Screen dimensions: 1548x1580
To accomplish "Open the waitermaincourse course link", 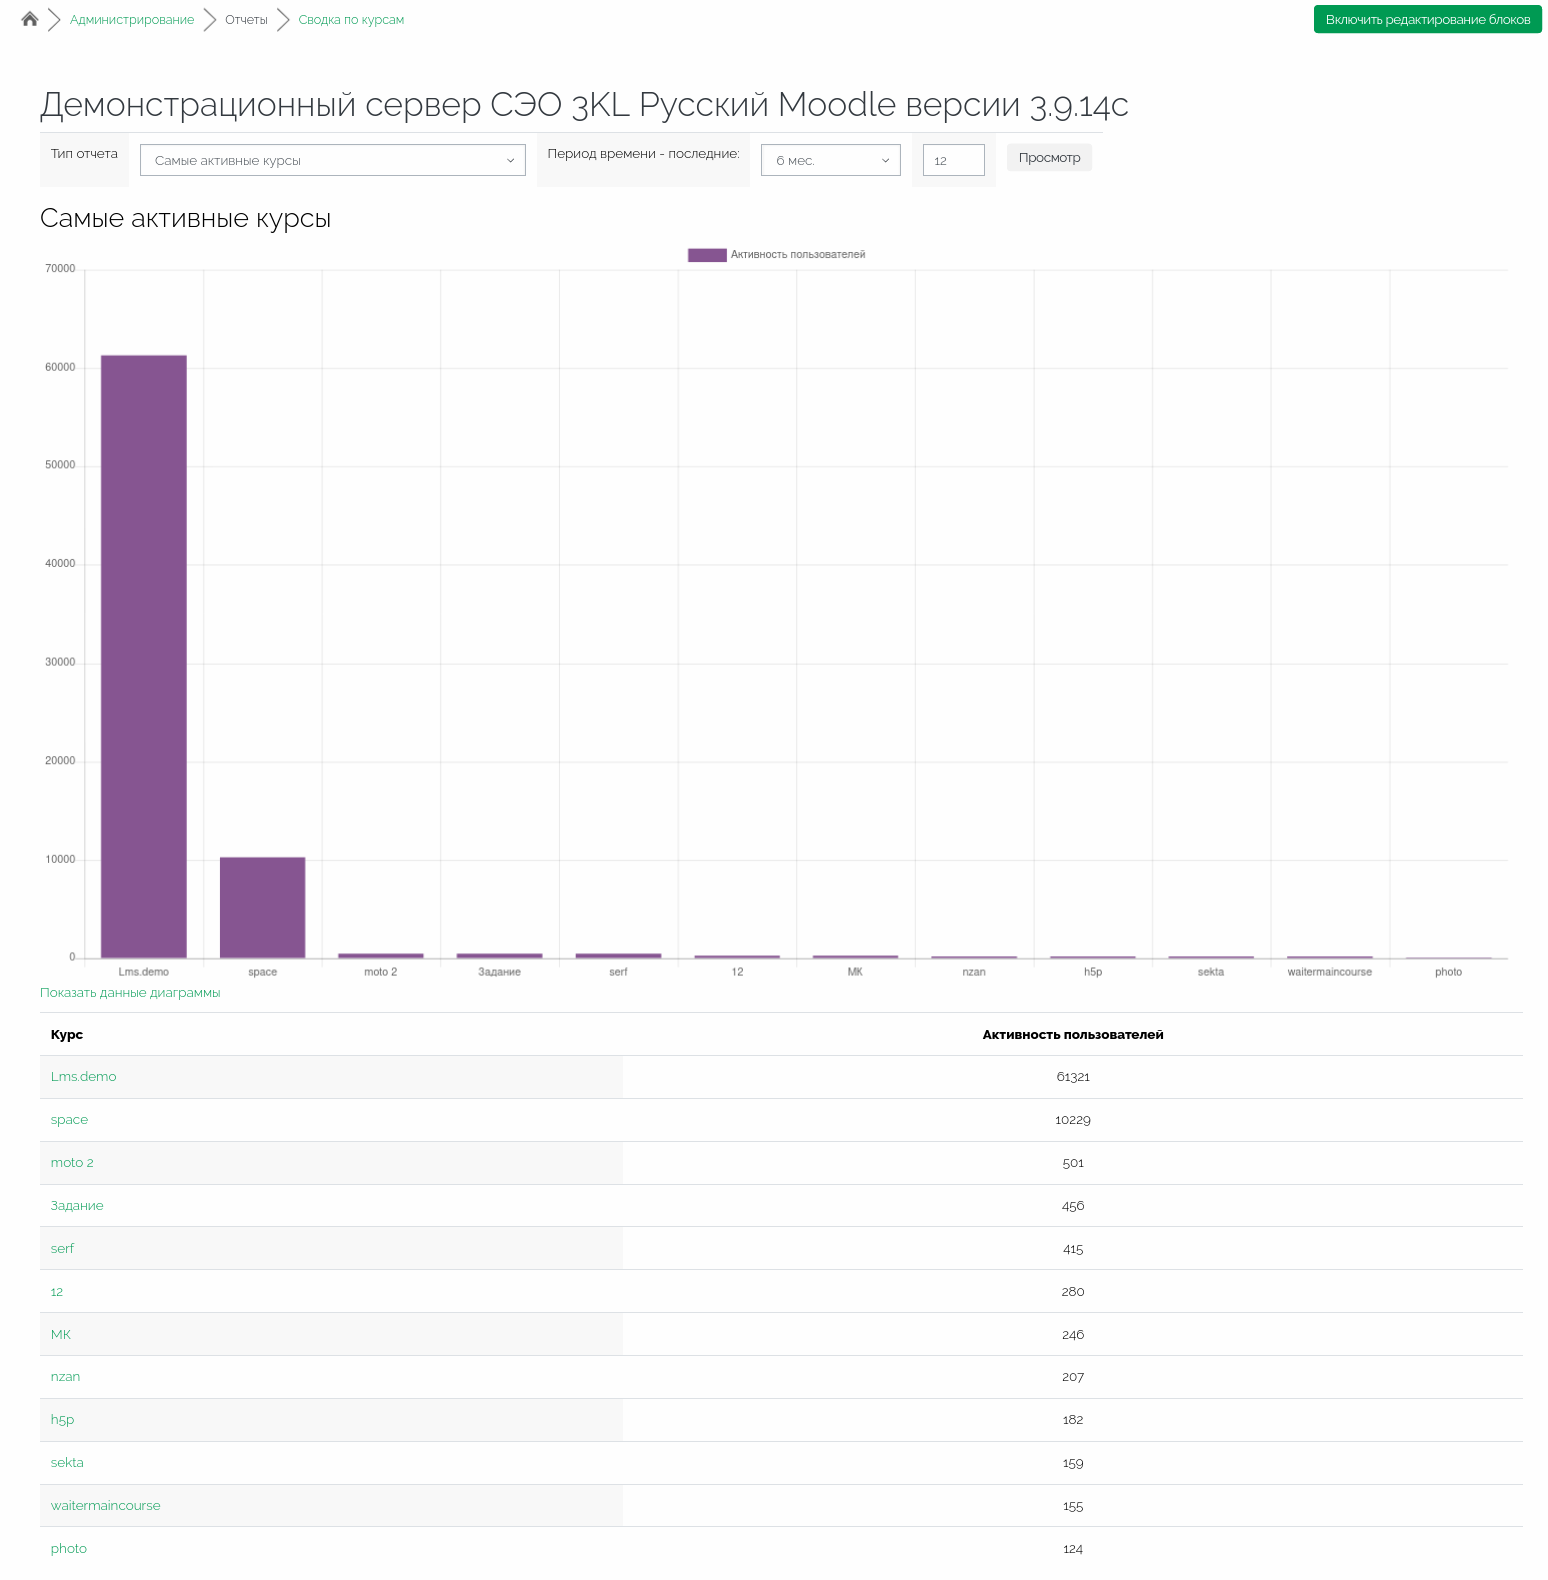I will [x=105, y=1506].
